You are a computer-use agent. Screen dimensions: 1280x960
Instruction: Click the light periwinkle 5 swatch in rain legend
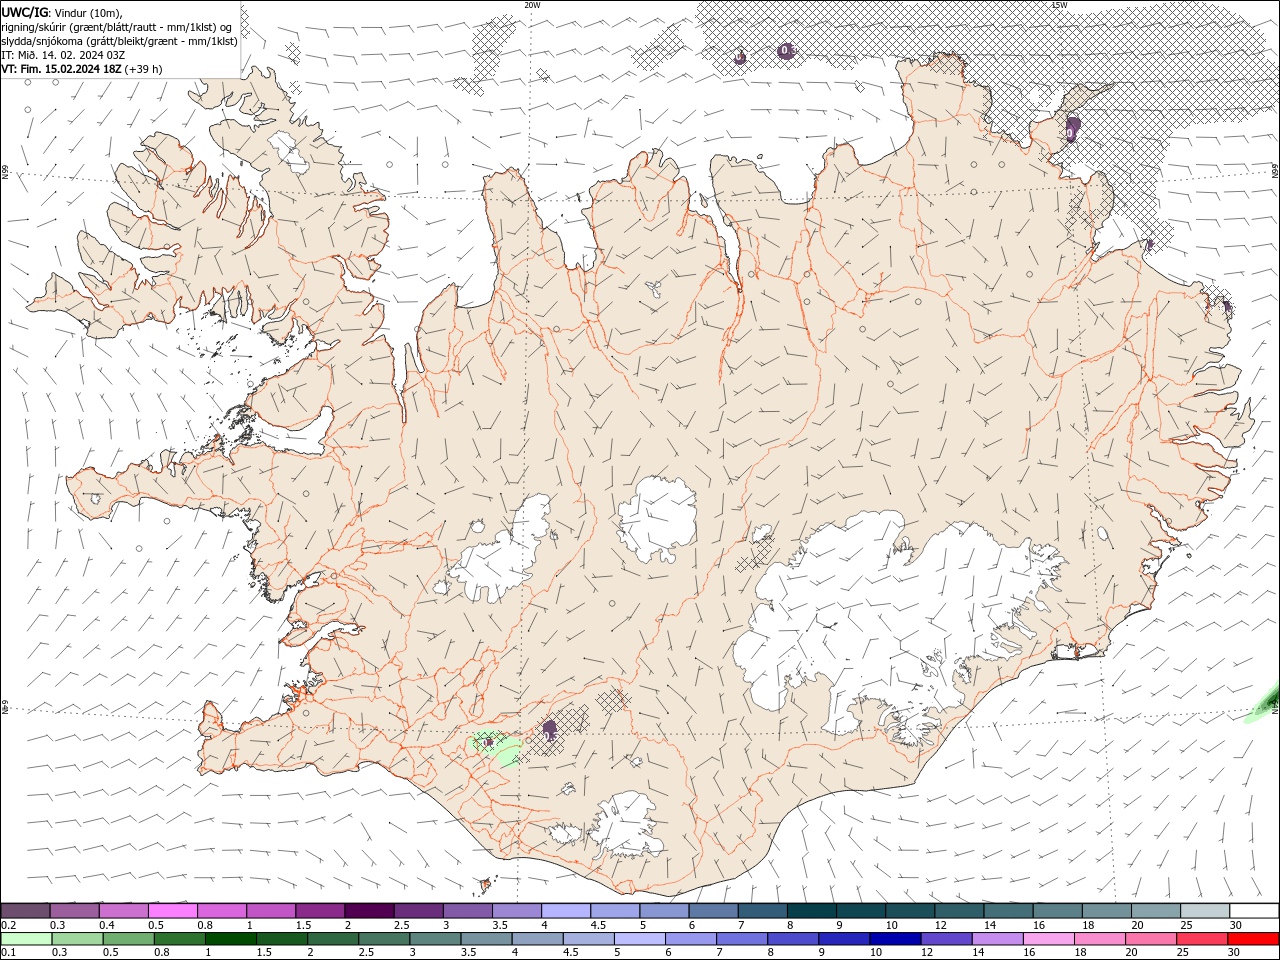640,939
